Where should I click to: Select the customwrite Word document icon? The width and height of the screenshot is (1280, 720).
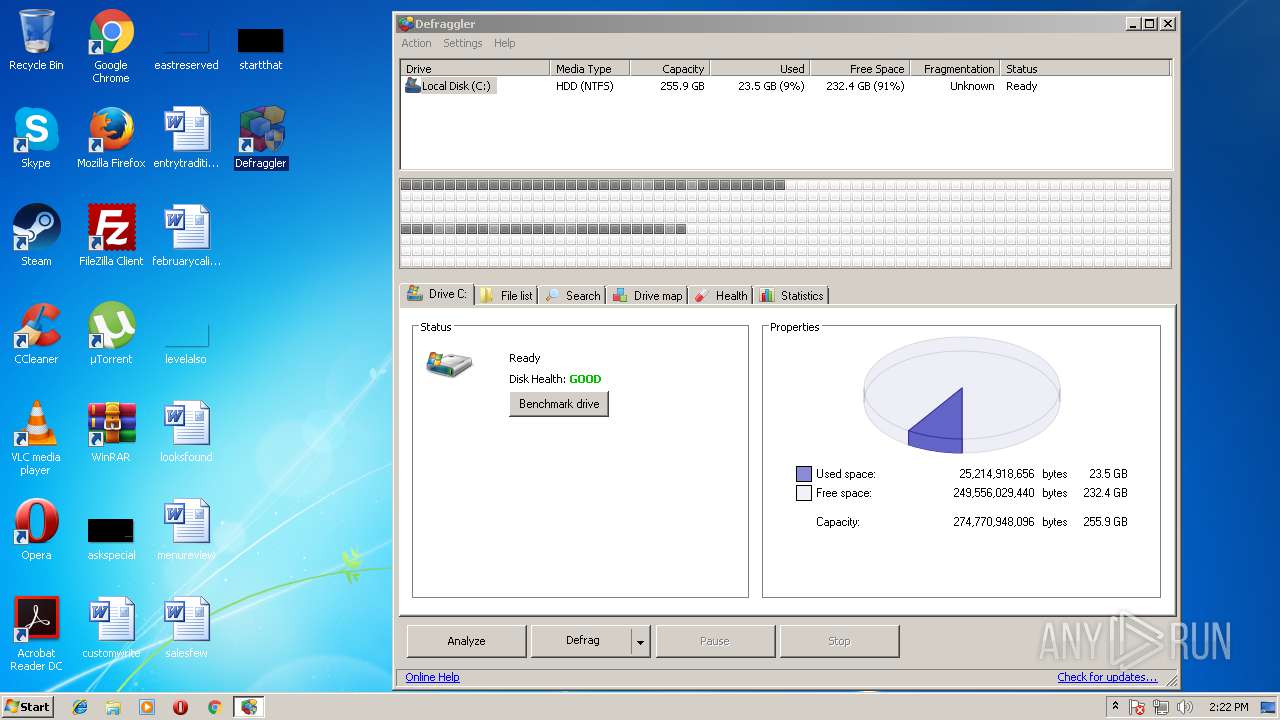[111, 628]
